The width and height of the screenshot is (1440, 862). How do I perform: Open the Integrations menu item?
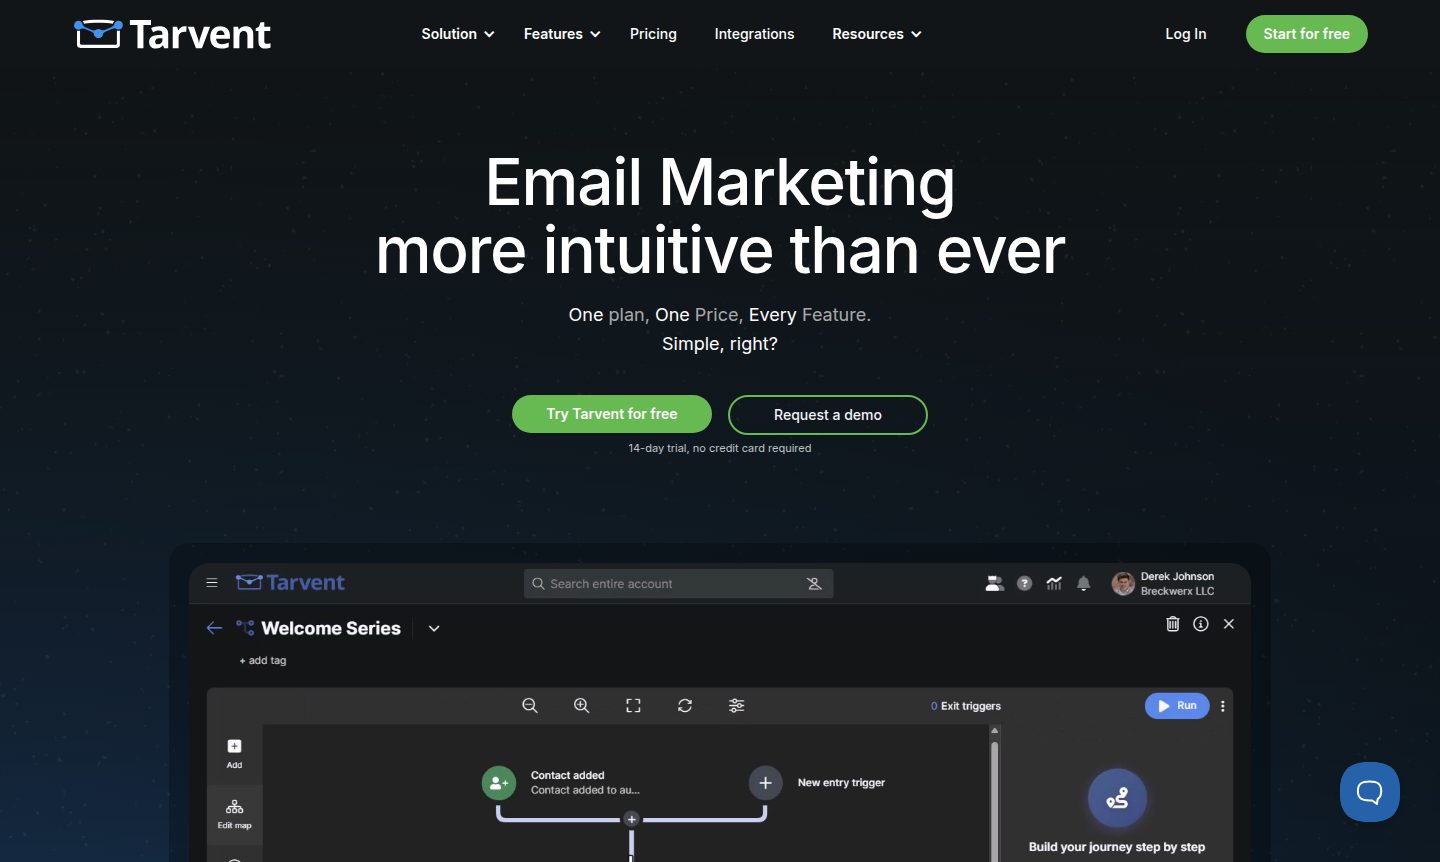[x=754, y=34]
